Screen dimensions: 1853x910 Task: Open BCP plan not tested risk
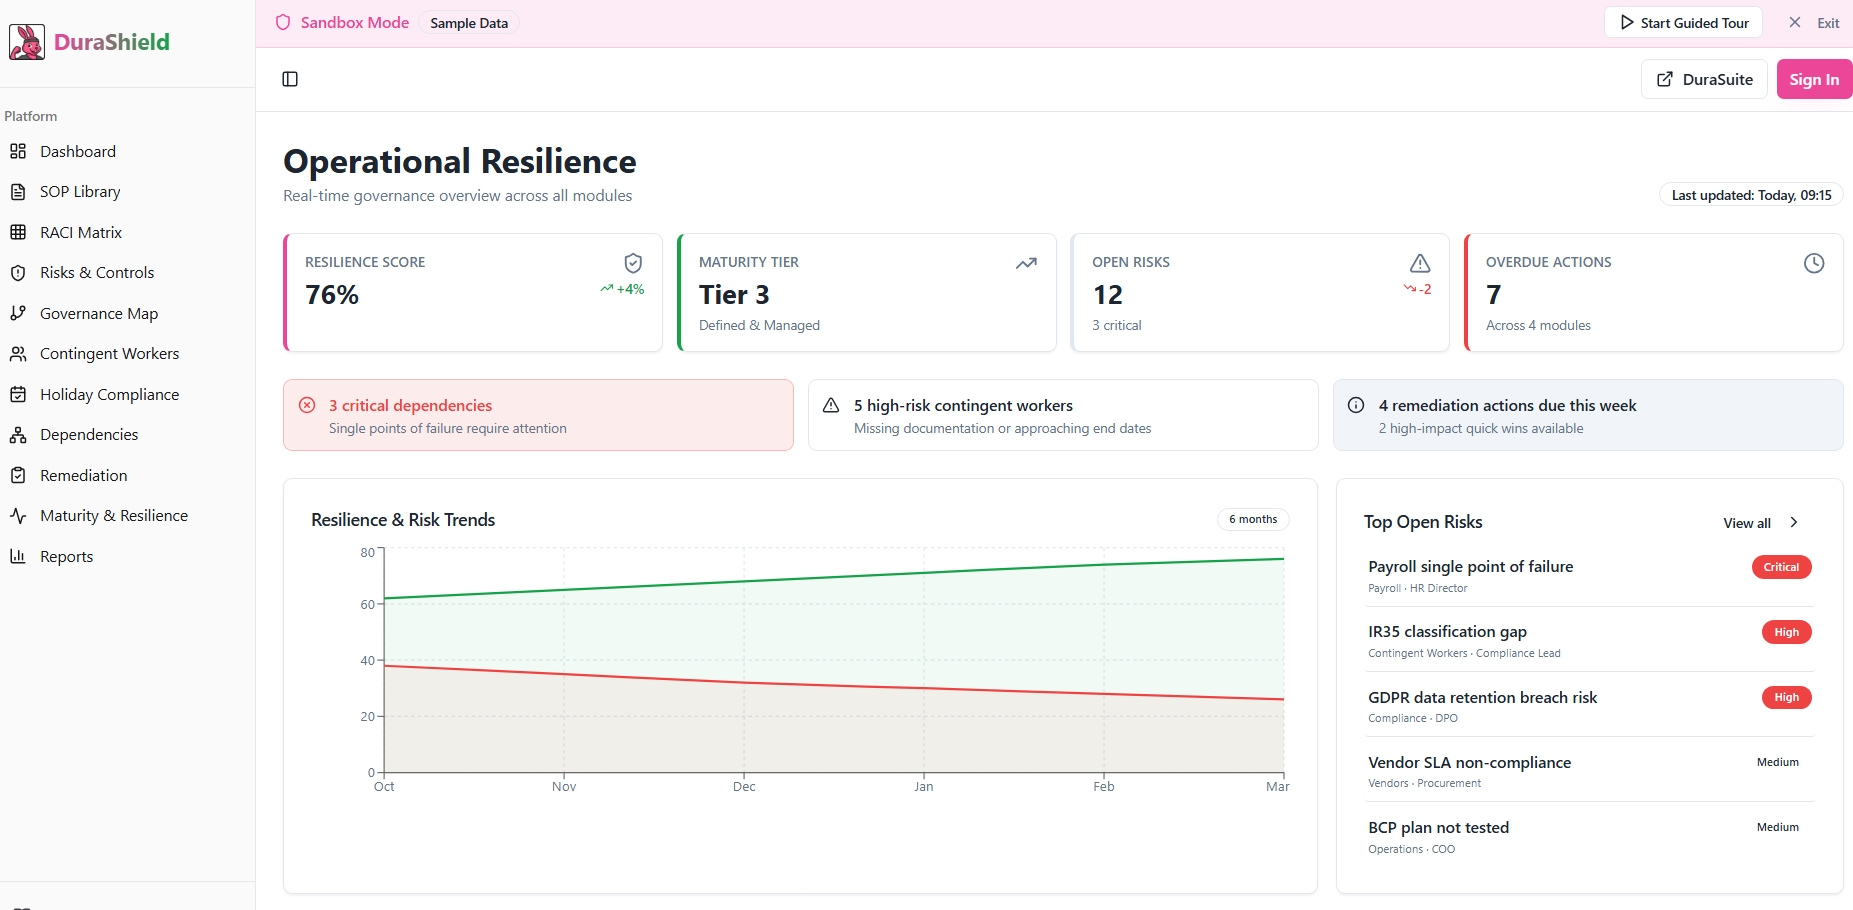click(1590, 836)
